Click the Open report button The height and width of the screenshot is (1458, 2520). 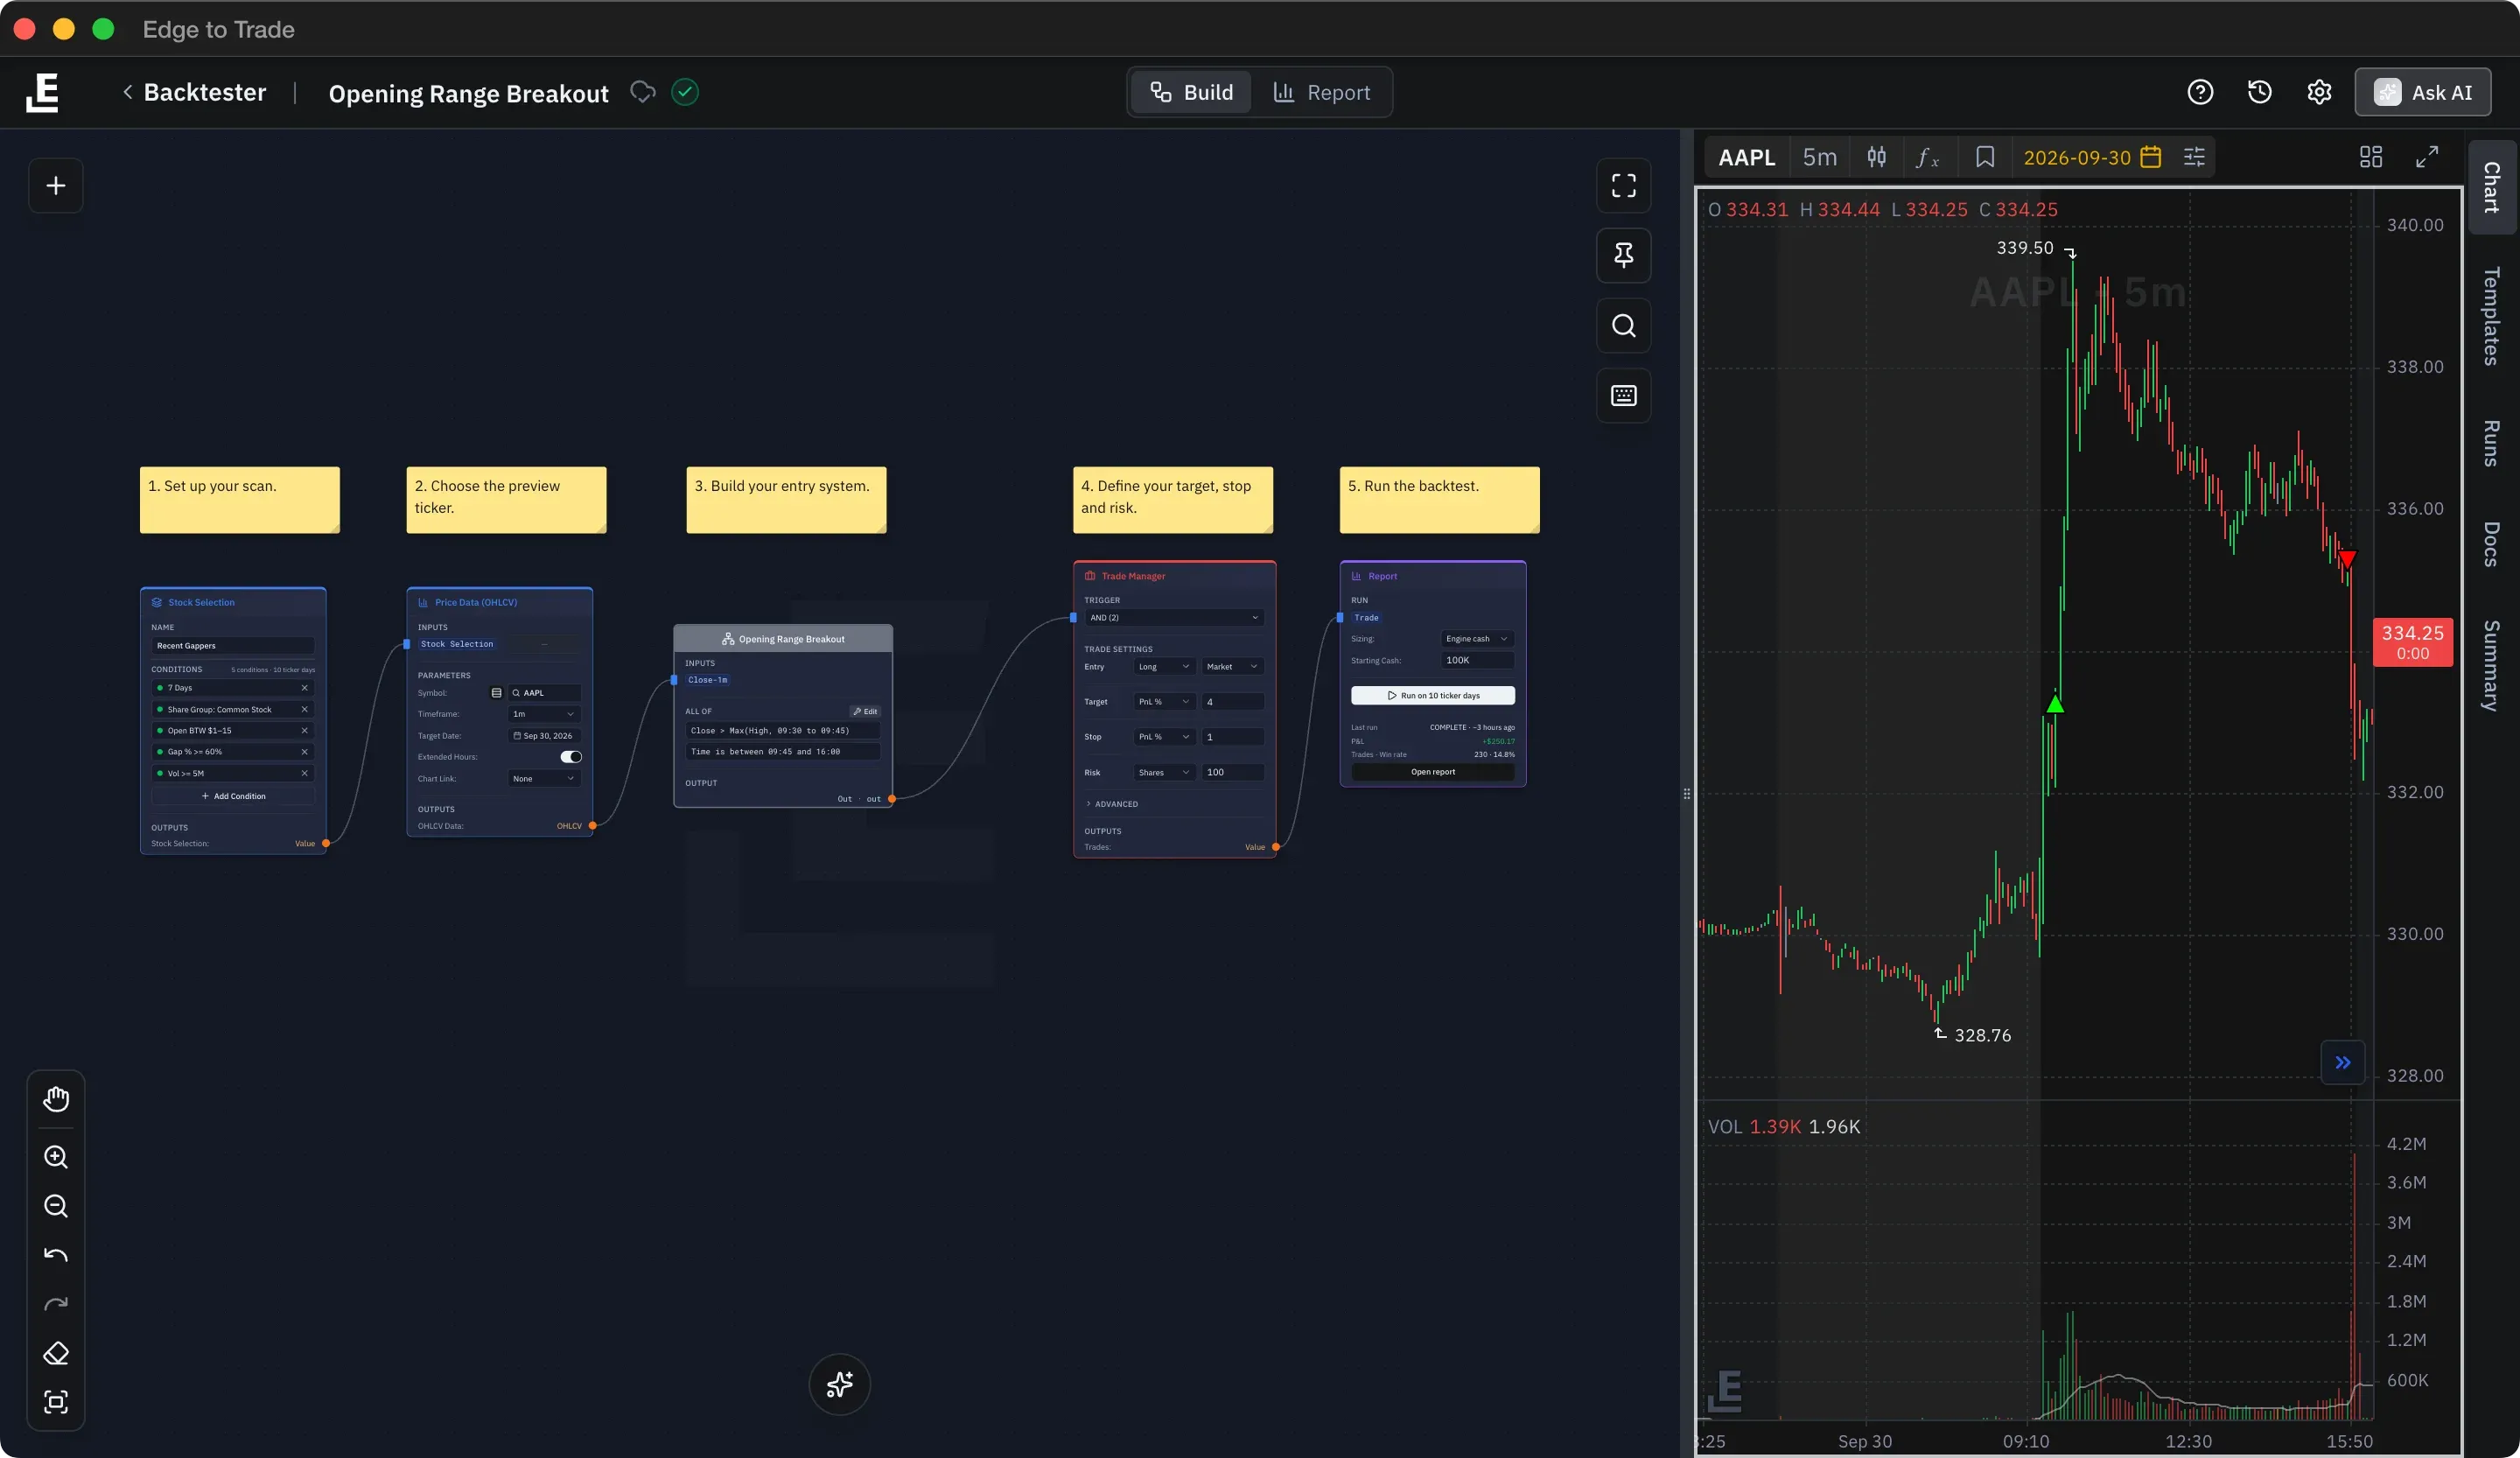click(x=1432, y=772)
